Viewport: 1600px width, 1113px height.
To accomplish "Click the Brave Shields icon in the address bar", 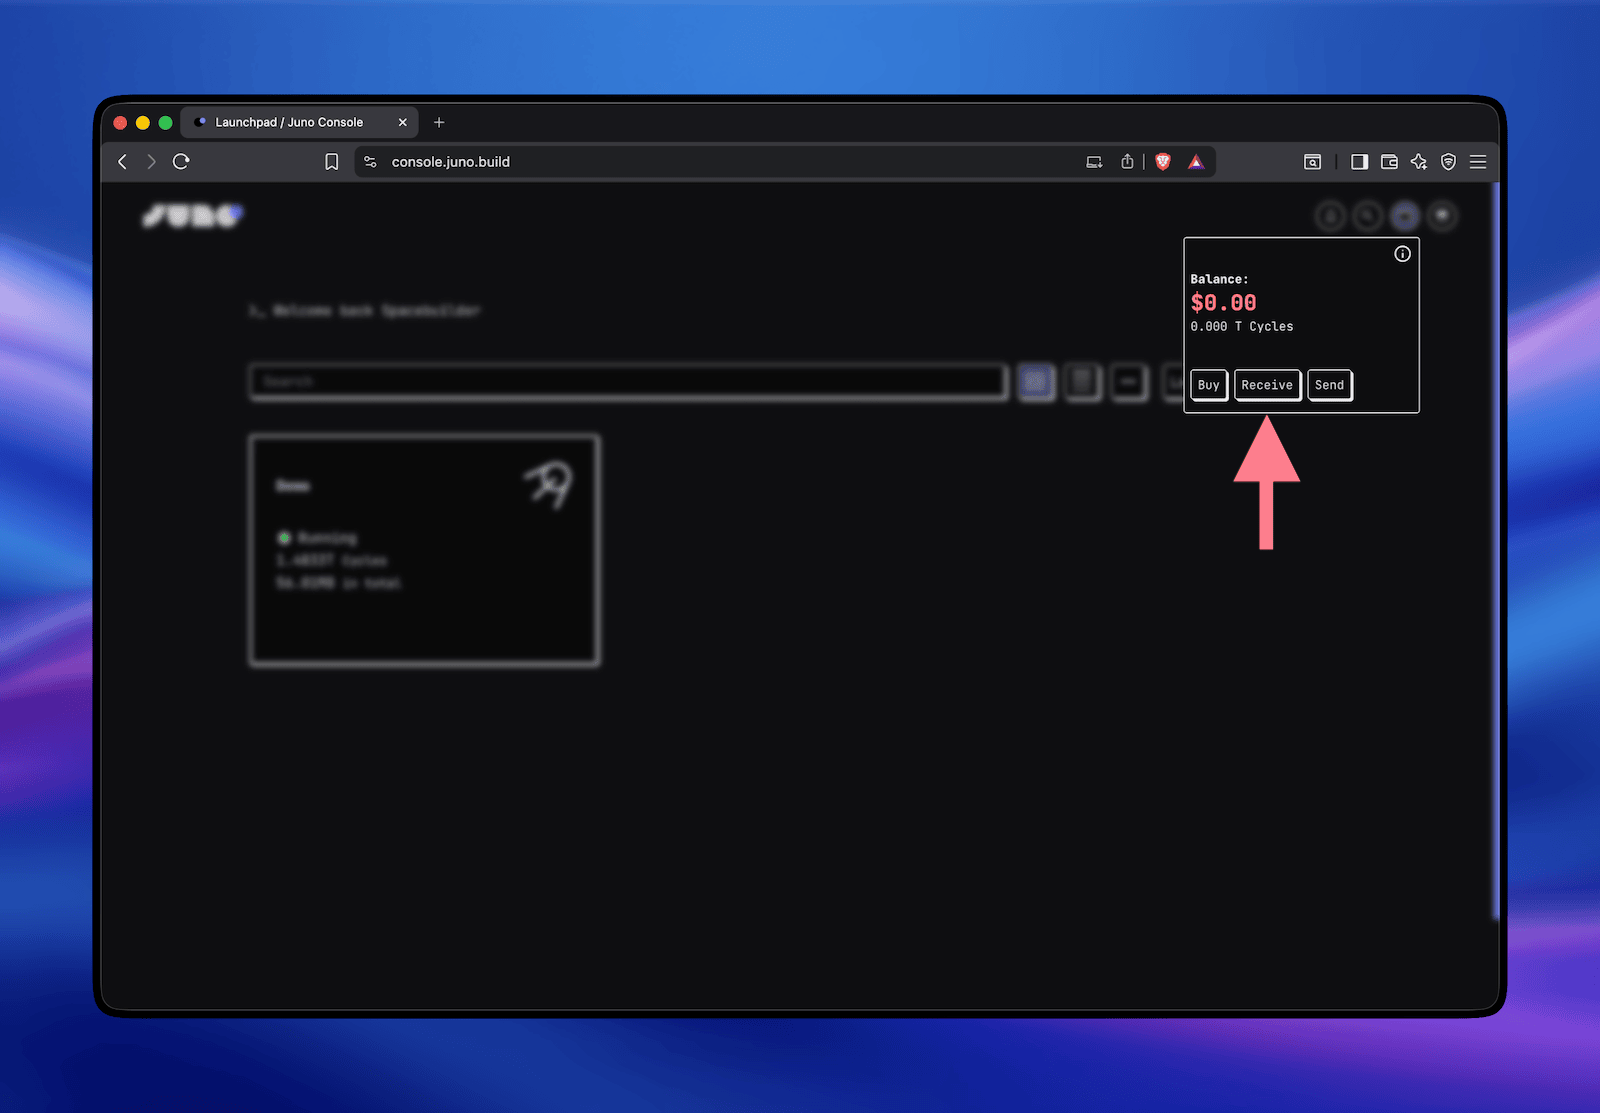I will 1163,161.
